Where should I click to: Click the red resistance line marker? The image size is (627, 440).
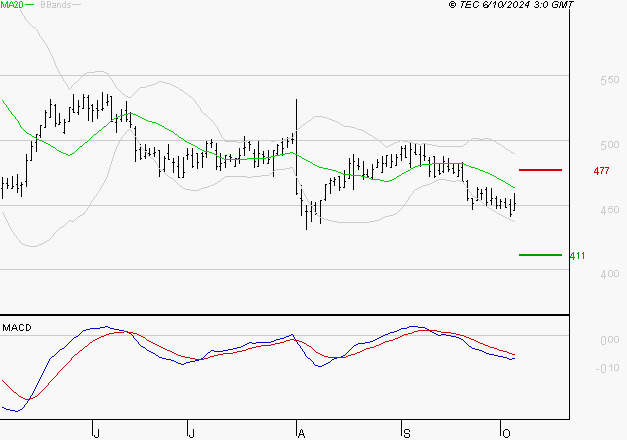tap(540, 170)
